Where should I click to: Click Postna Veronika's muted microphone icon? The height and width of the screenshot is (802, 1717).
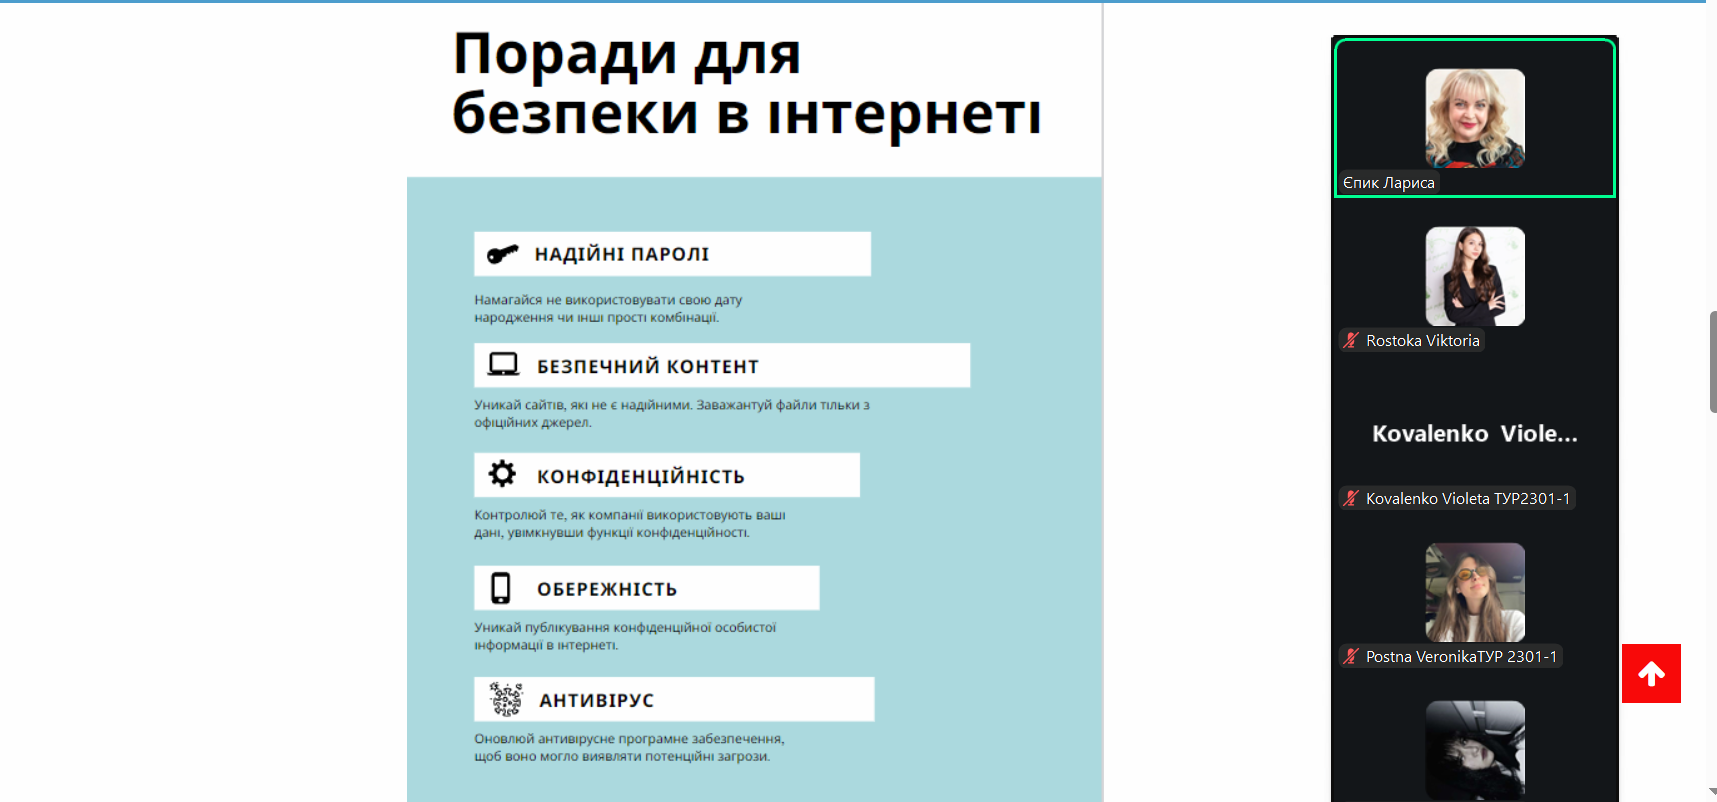point(1351,656)
